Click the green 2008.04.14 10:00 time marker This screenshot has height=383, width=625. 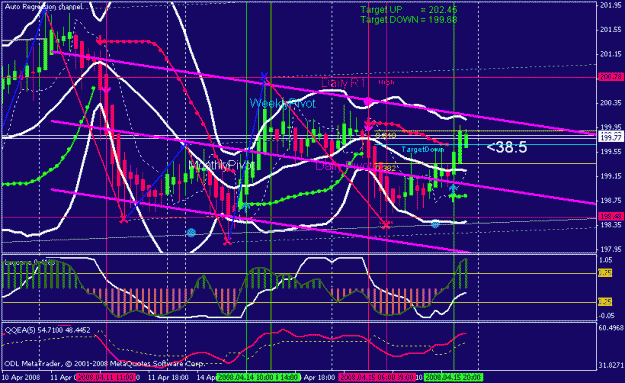click(246, 377)
